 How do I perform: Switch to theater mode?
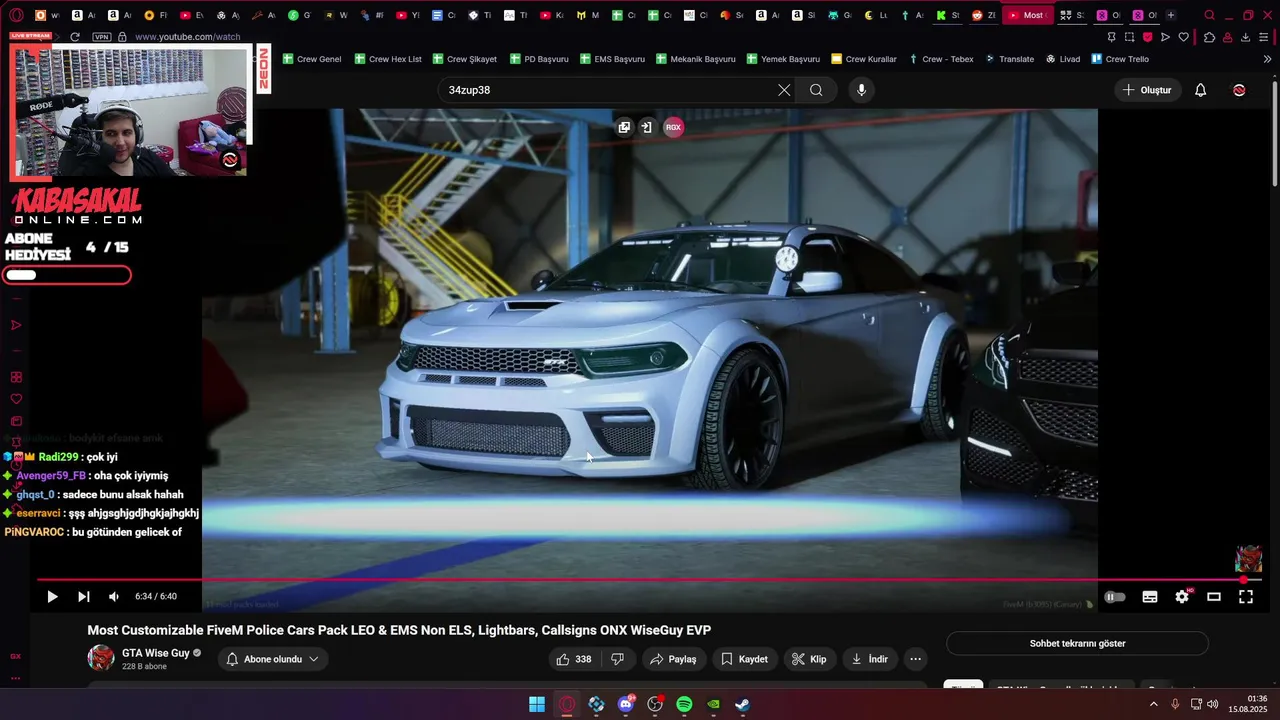[x=1214, y=597]
